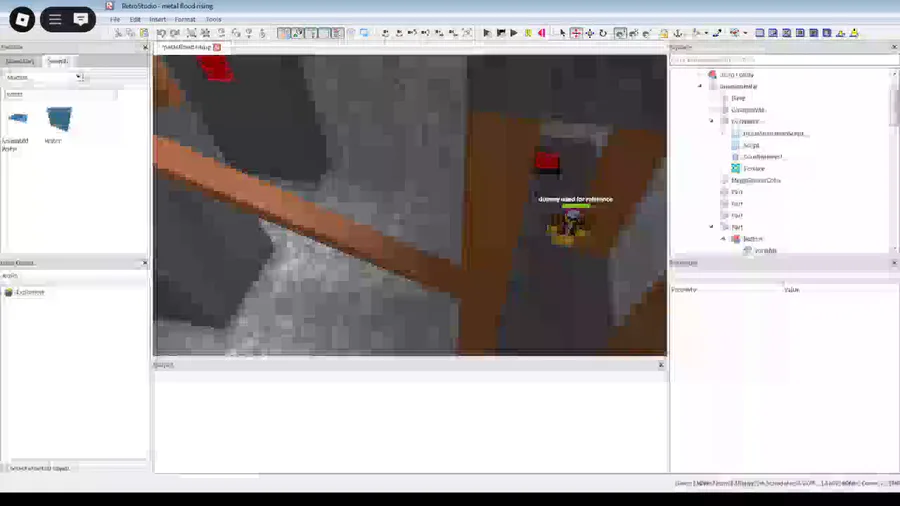
Task: Open the dropdown arrow after the red-blue icon
Action: click(x=745, y=33)
